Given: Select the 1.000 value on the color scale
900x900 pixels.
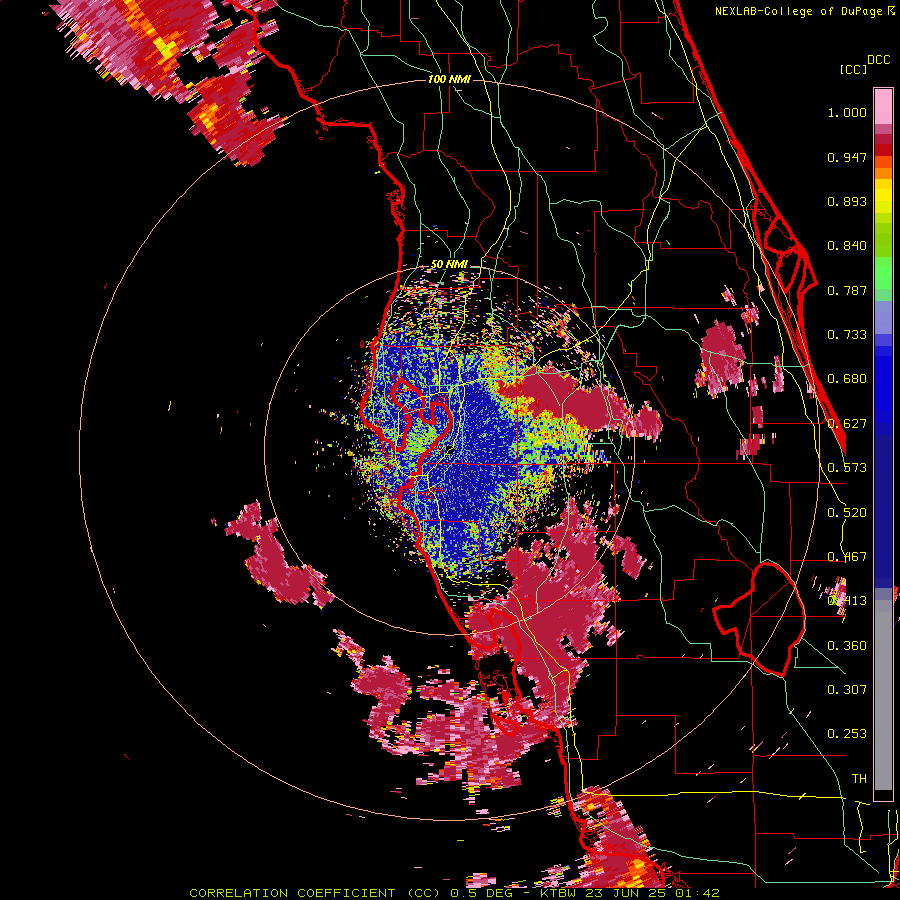Looking at the screenshot, I should [x=847, y=112].
